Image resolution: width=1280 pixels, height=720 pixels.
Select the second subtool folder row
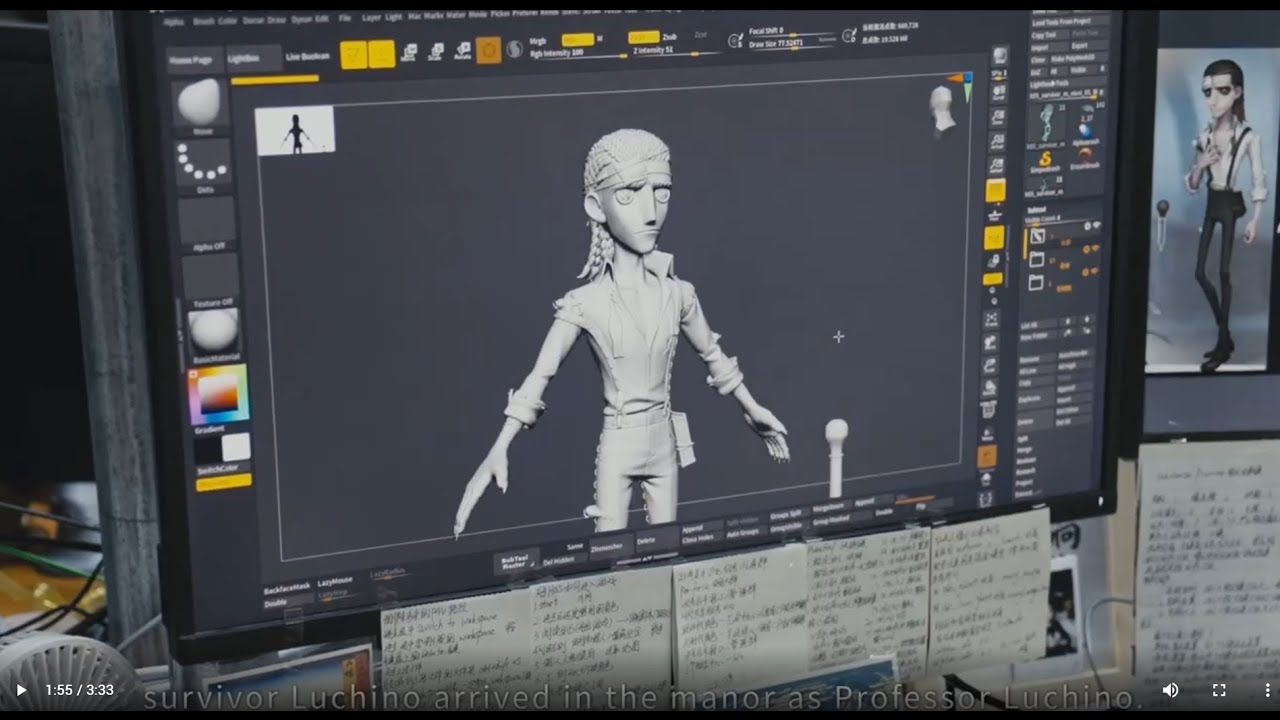1062,260
